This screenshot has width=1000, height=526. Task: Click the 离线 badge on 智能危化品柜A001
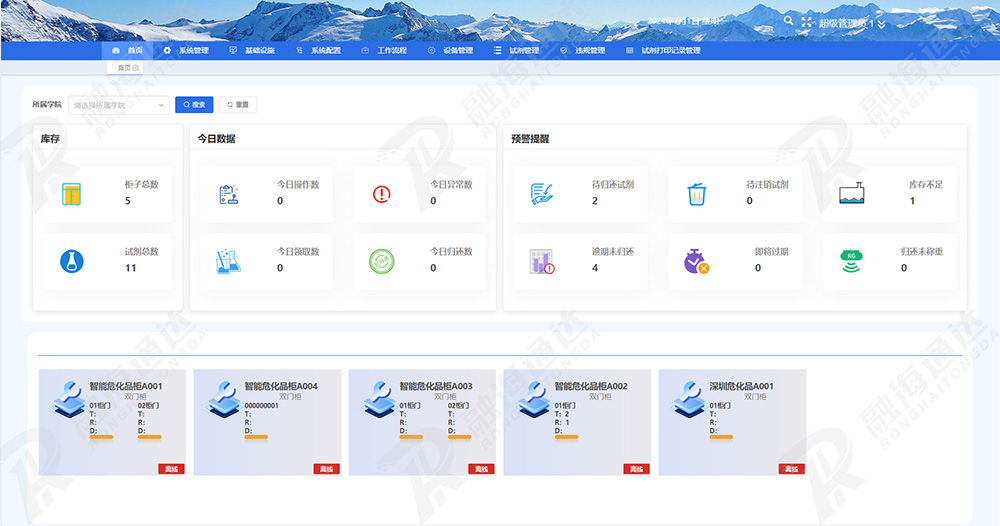click(172, 469)
